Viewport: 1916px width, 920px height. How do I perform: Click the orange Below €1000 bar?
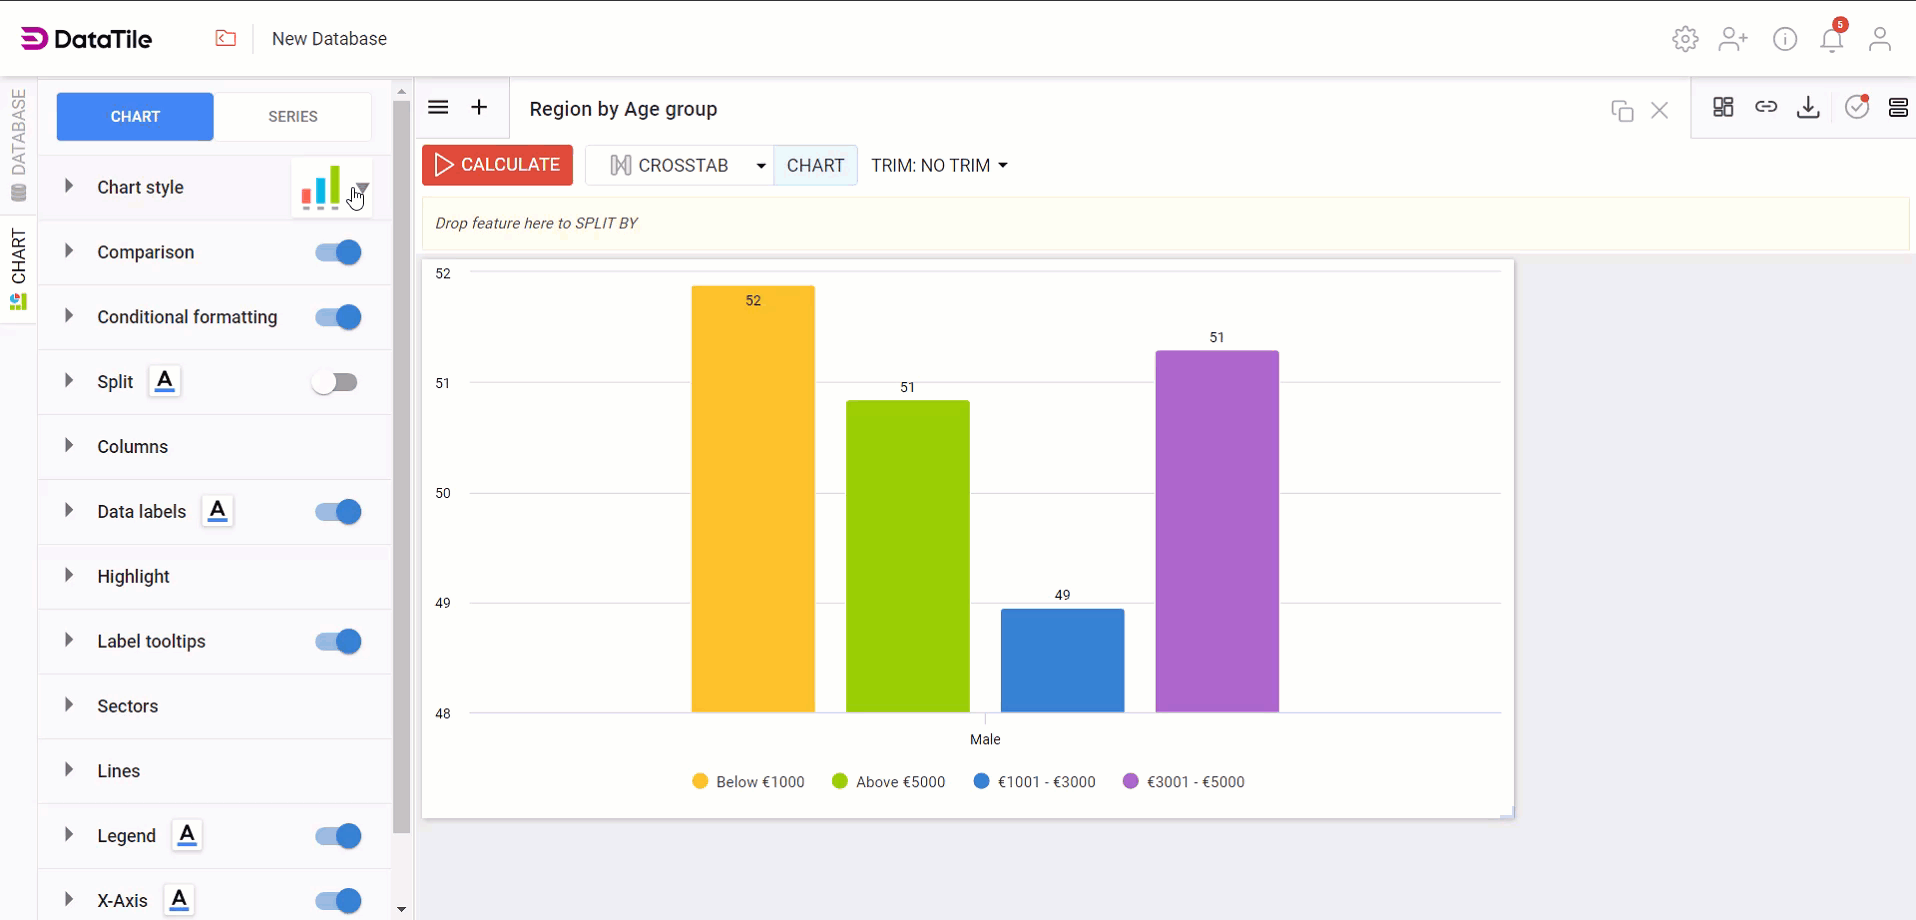click(753, 500)
